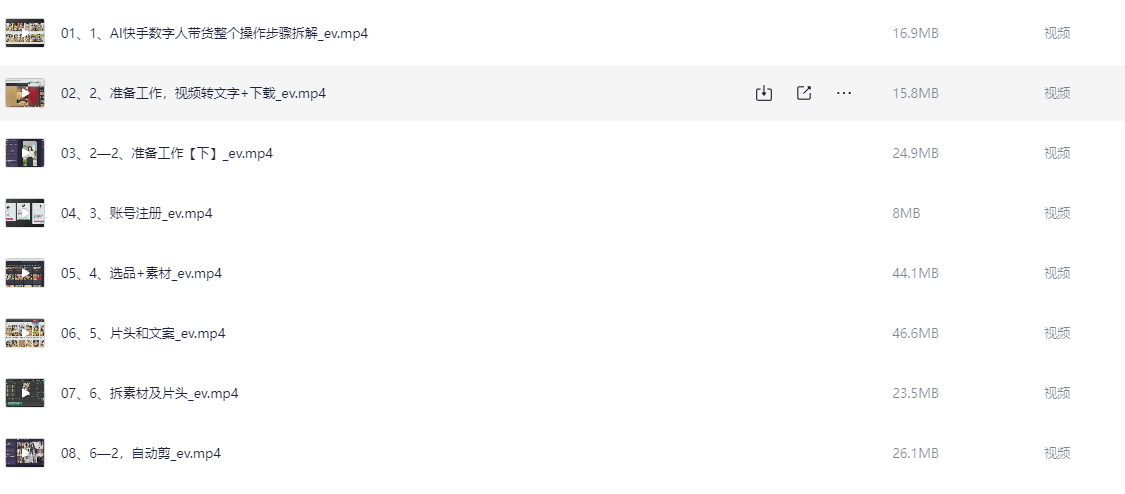Open thumbnail of 04 账号注册 video
Screen dimensions: 1125x494
tap(25, 213)
